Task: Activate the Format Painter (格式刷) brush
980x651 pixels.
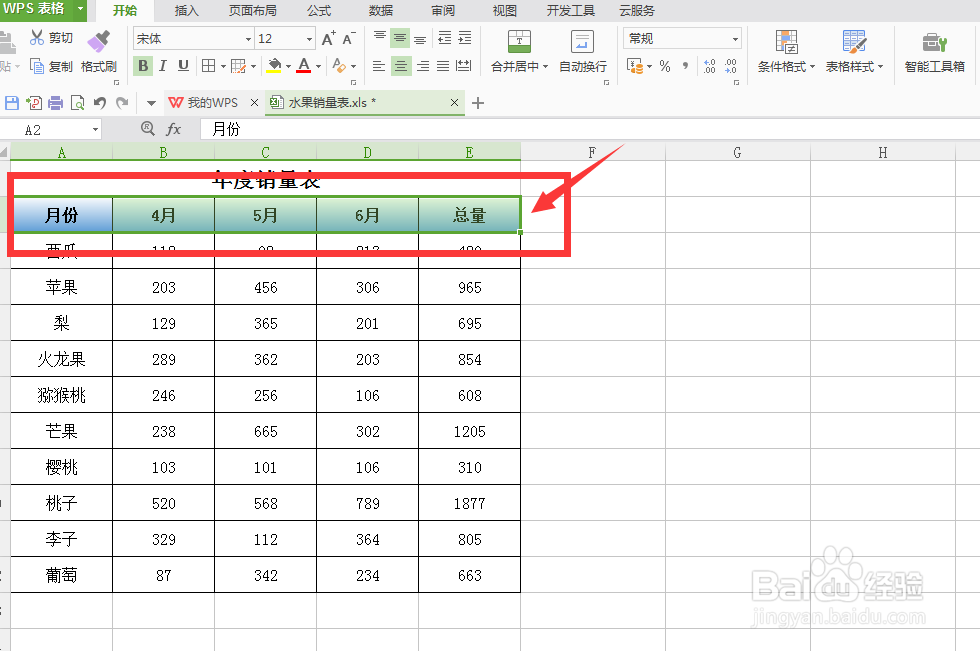Action: [98, 41]
